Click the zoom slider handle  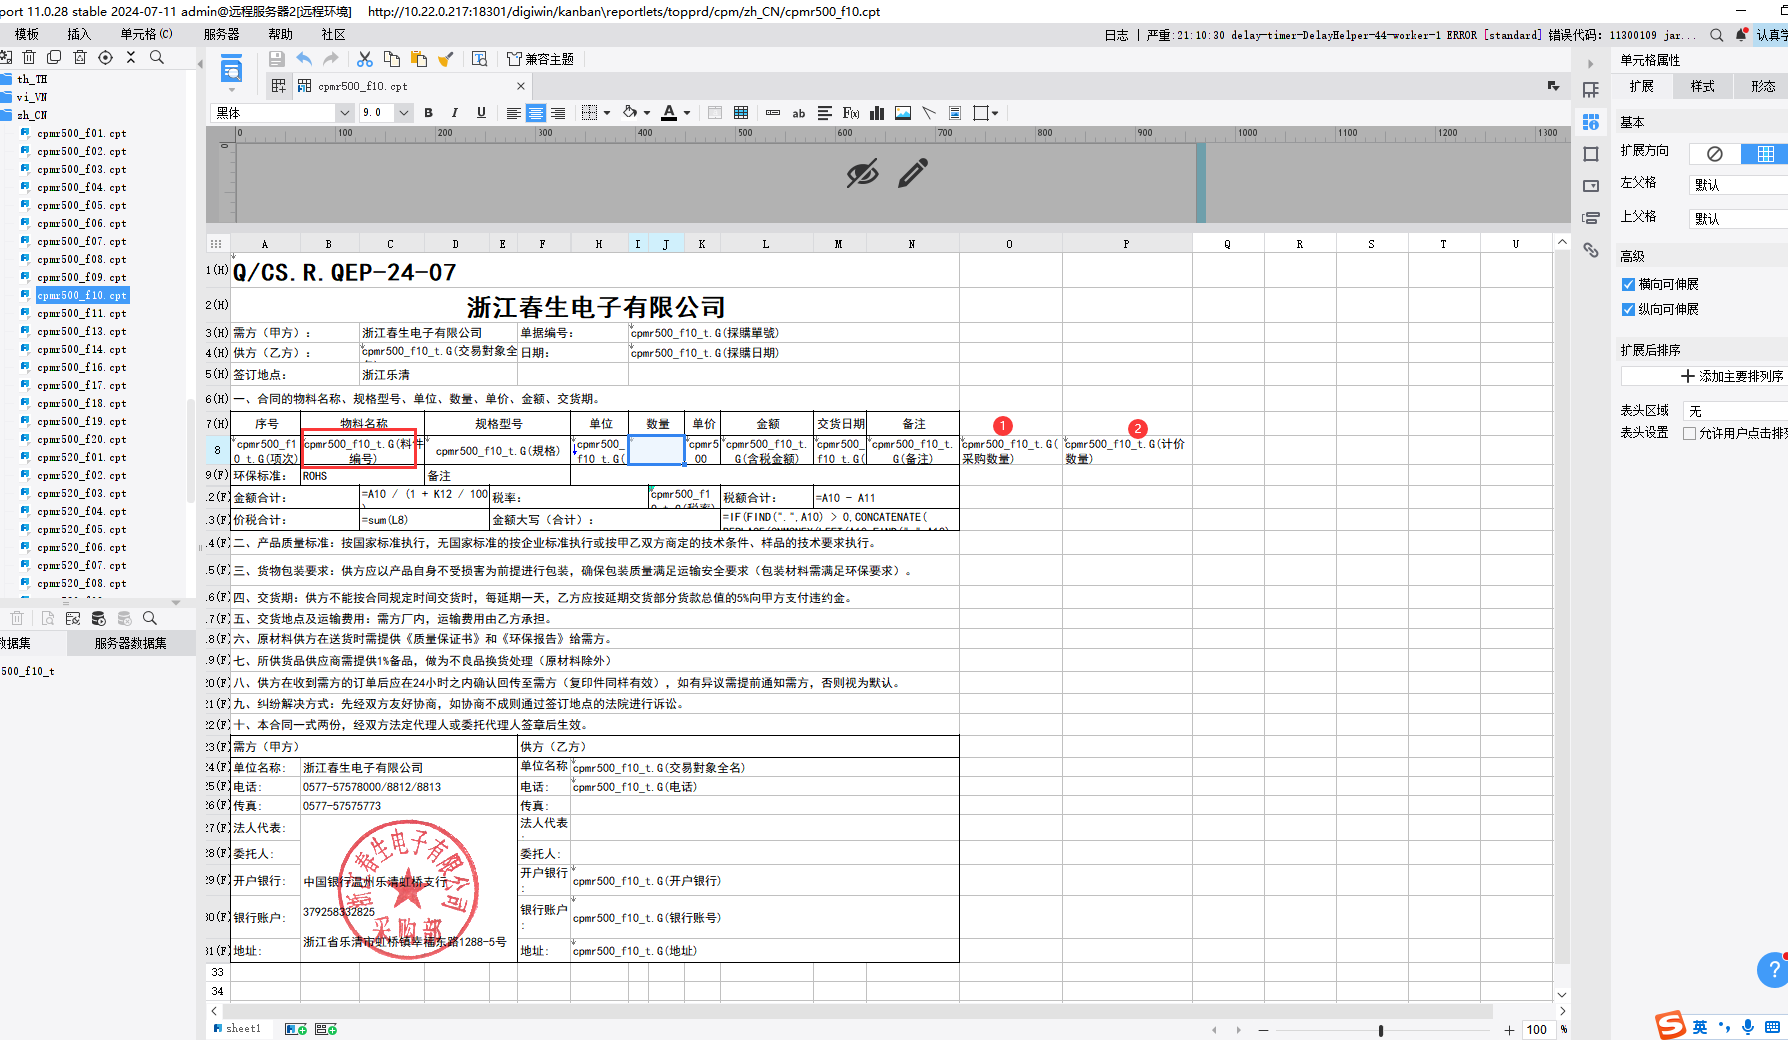coord(1381,1030)
